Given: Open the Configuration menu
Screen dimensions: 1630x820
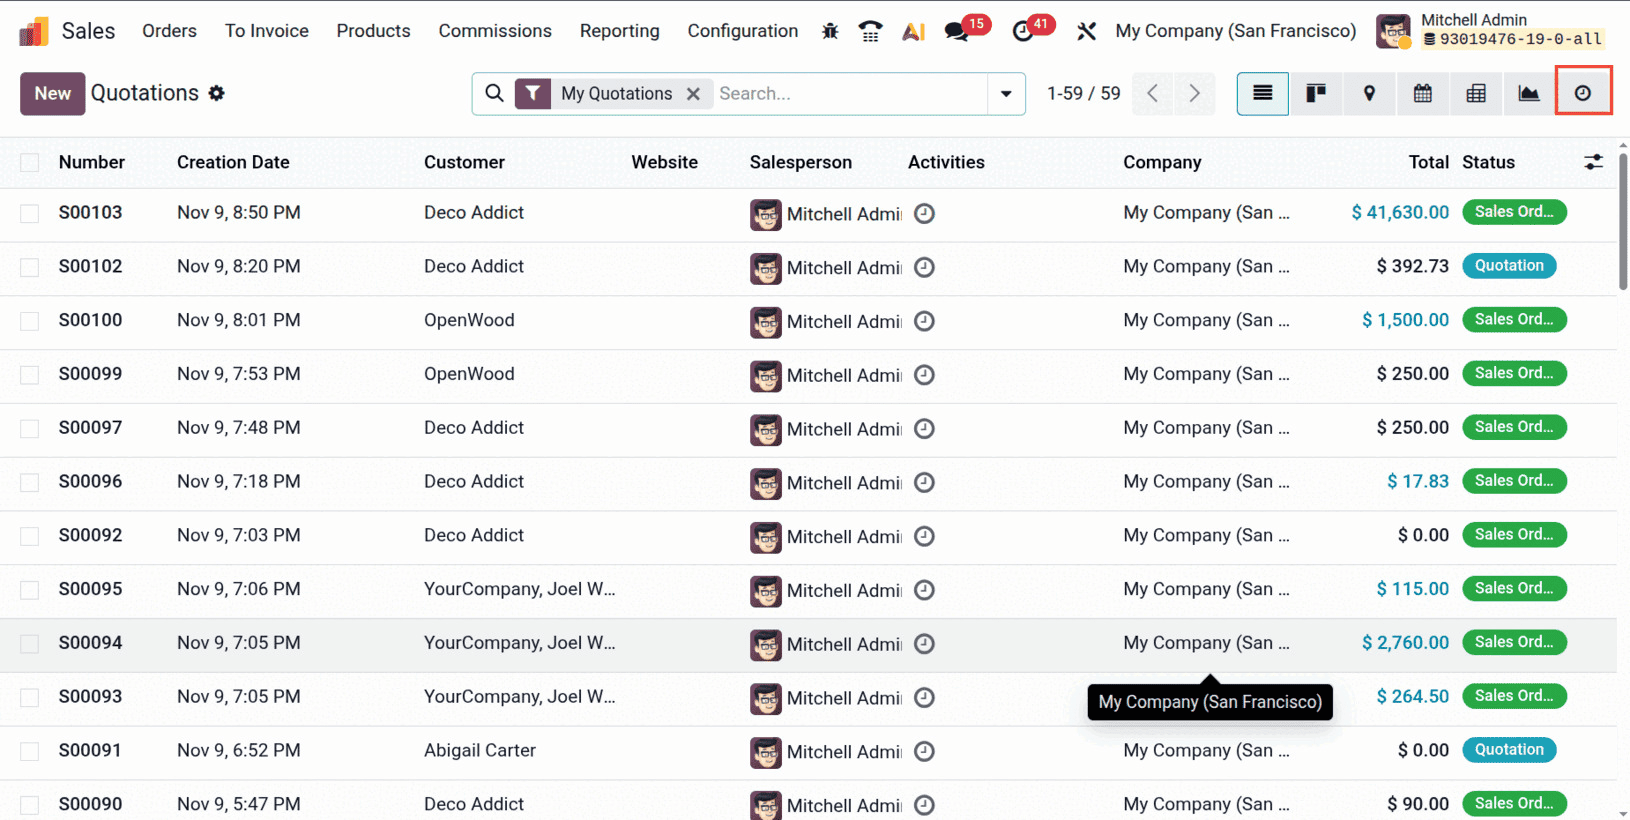Looking at the screenshot, I should coord(742,31).
